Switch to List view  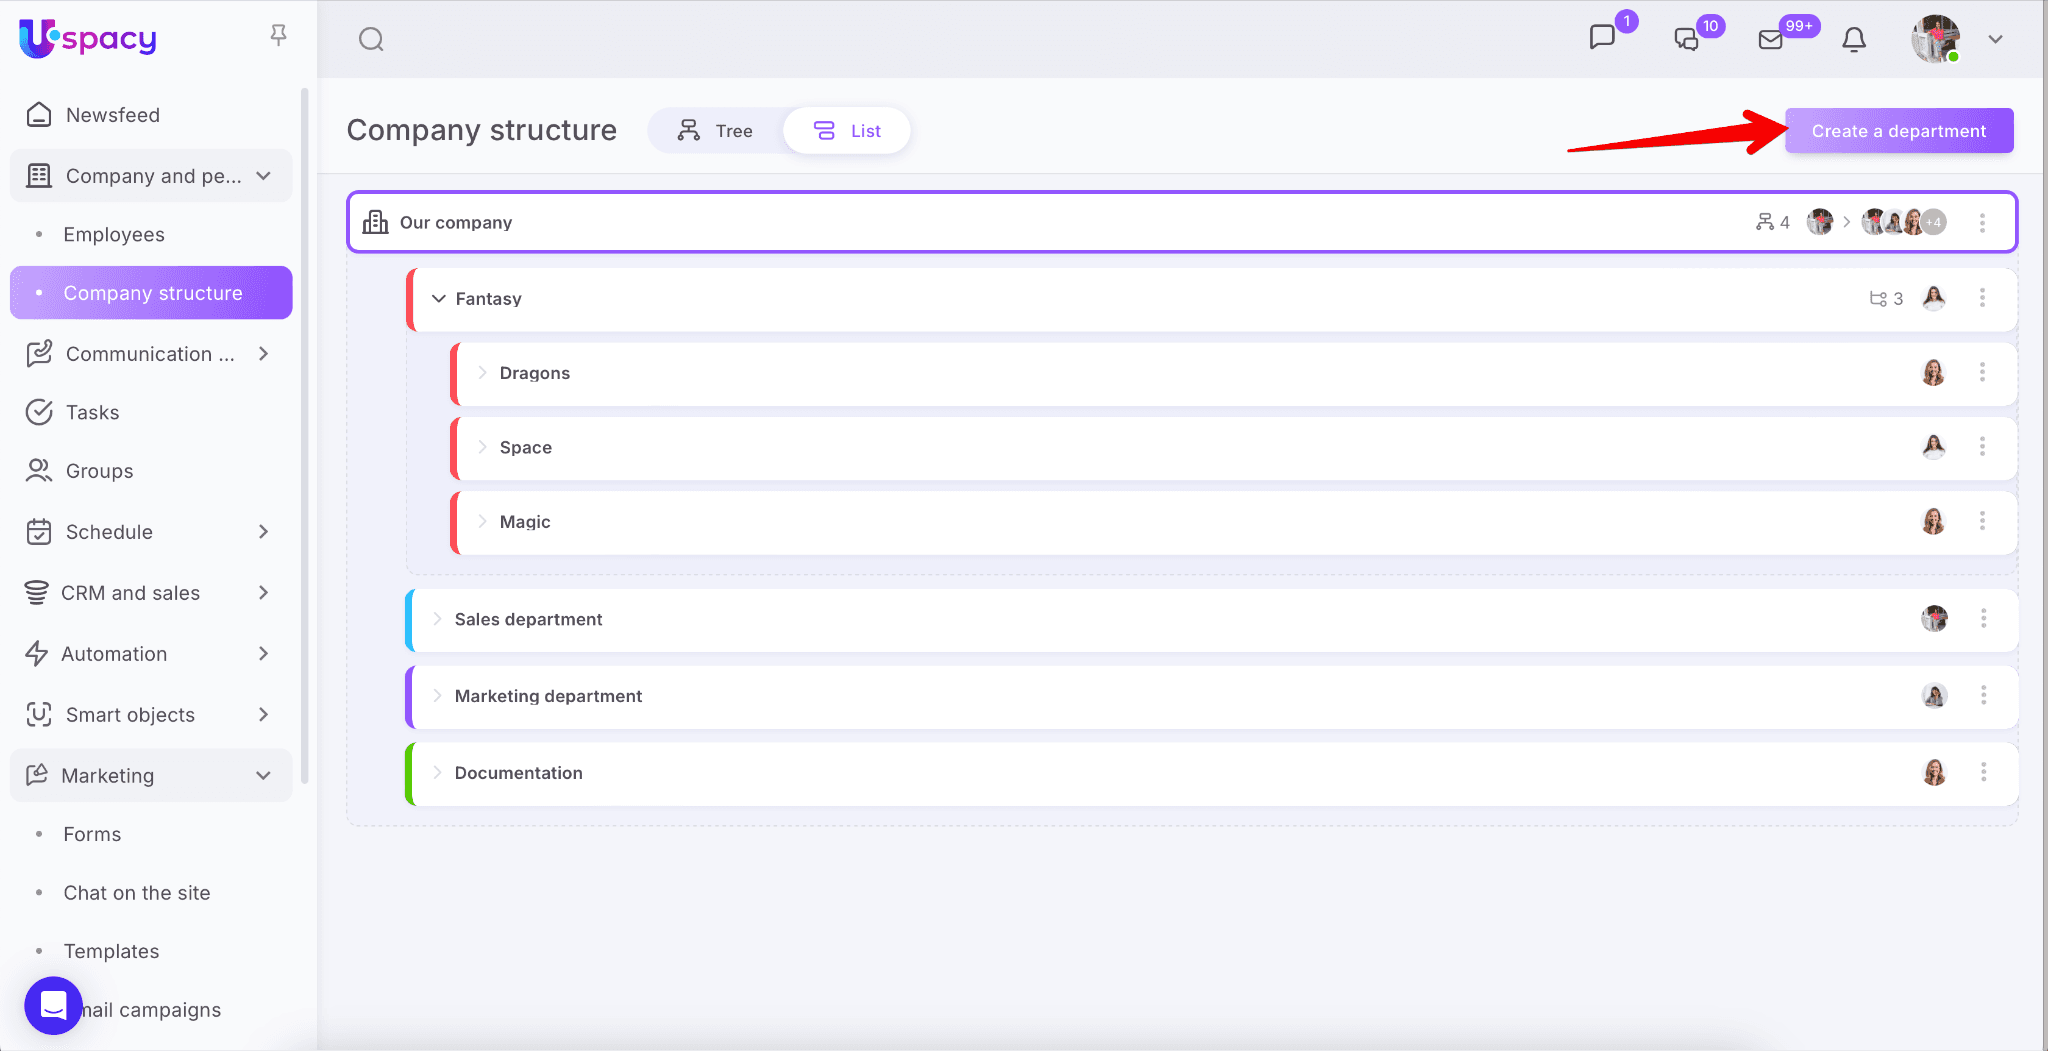pyautogui.click(x=847, y=131)
